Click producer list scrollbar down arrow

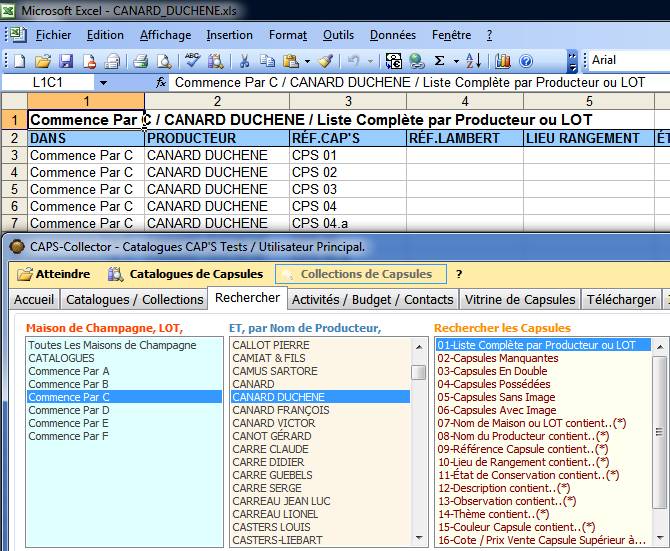pos(419,538)
